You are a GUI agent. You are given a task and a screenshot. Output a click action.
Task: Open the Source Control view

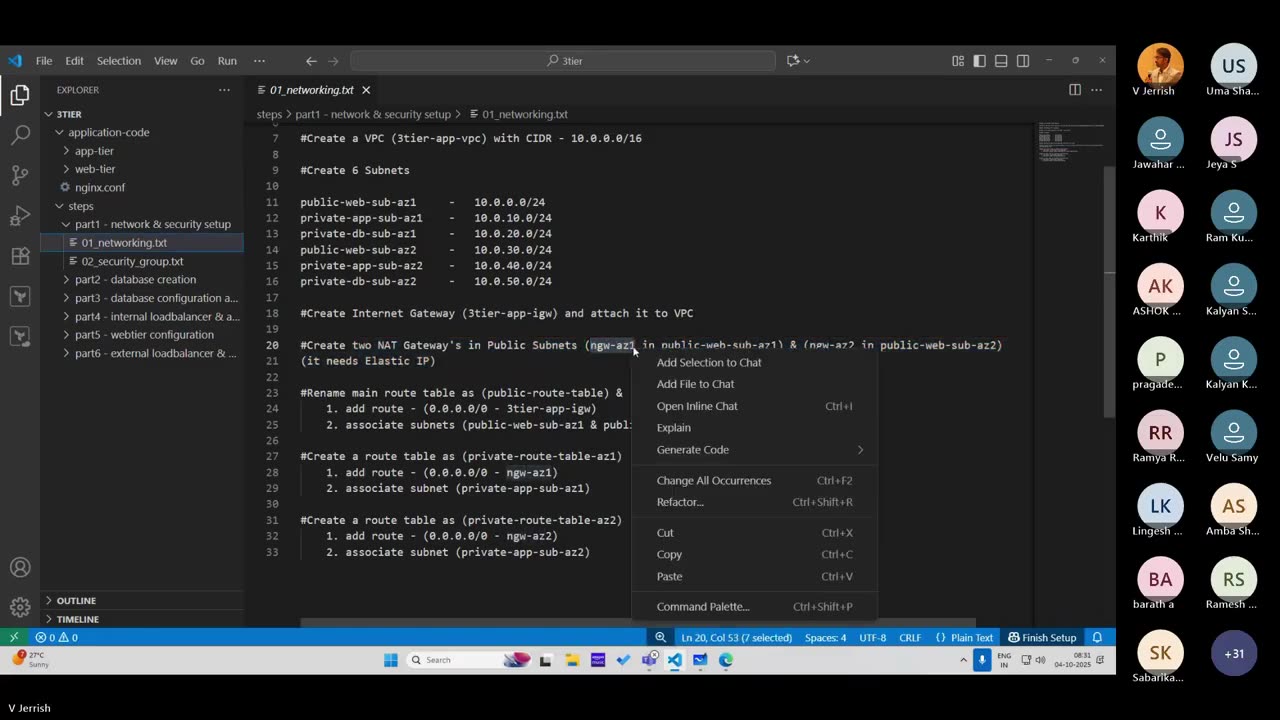(x=20, y=176)
